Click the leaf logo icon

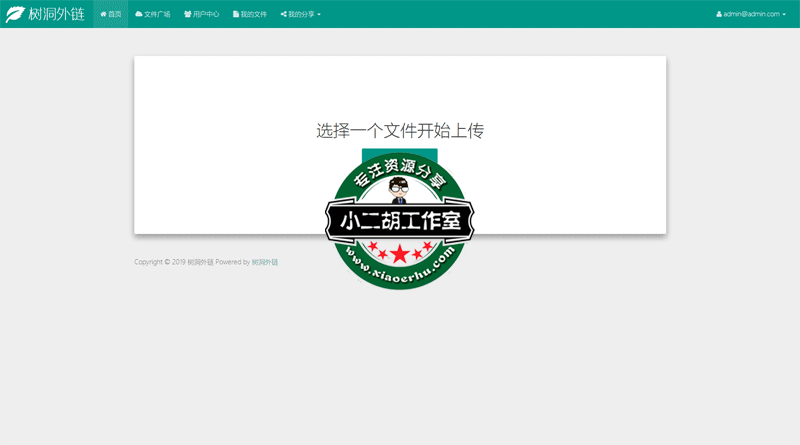[x=16, y=14]
